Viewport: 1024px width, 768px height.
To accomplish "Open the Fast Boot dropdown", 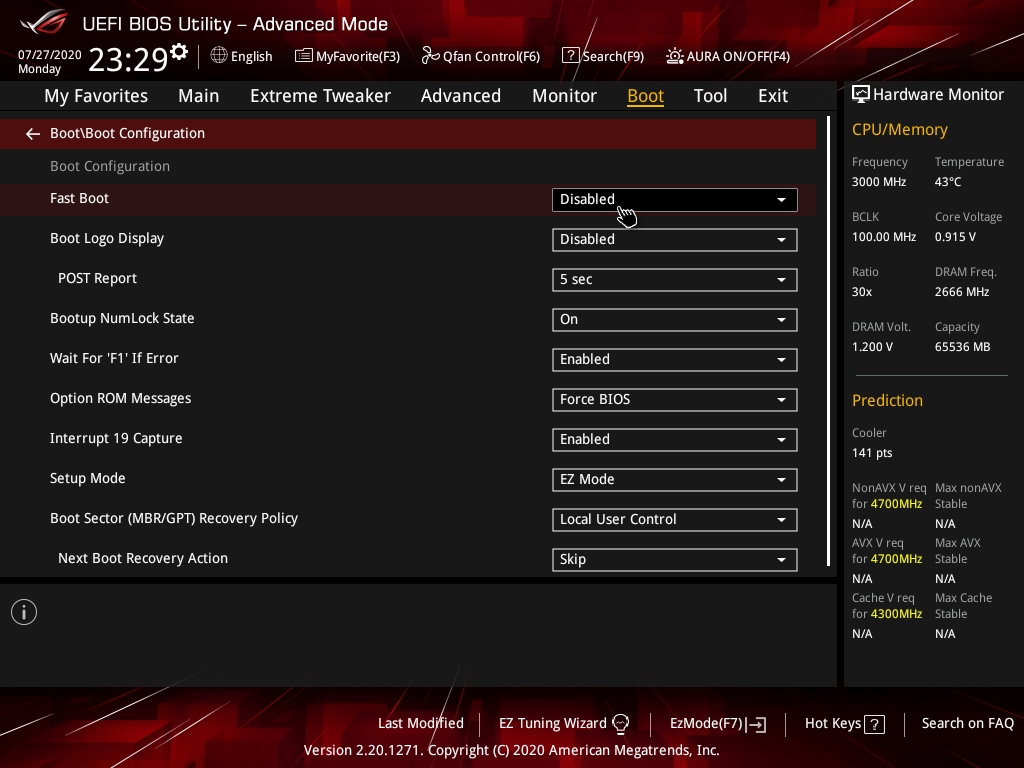I will pos(675,200).
